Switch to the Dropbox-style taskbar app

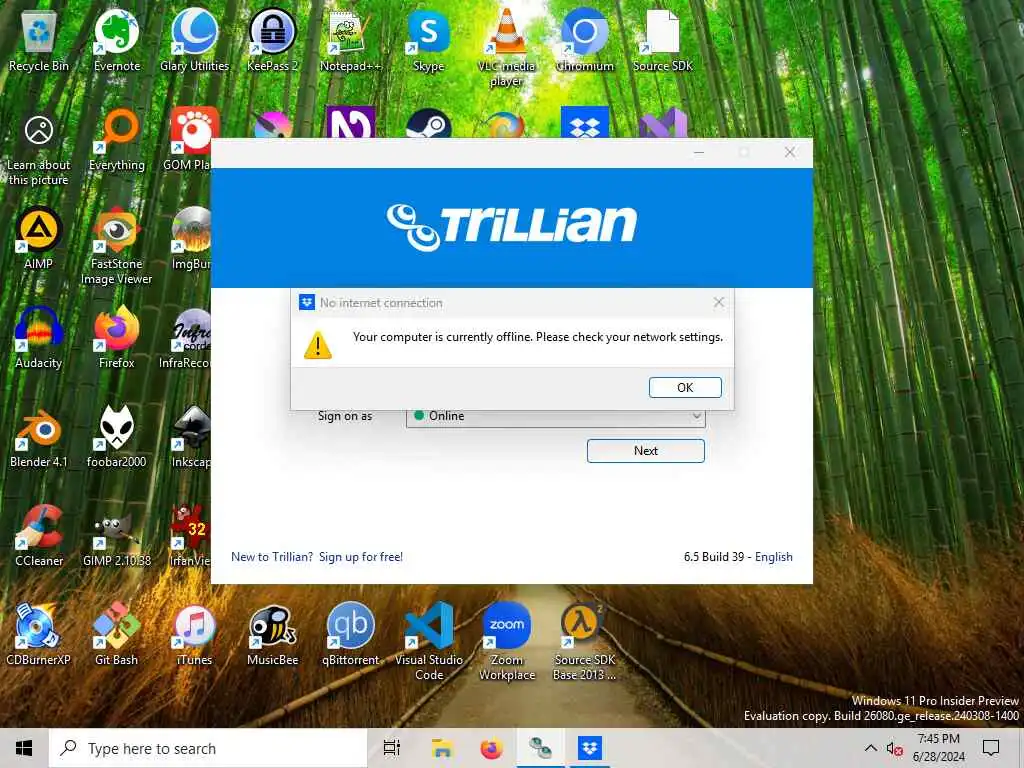tap(589, 748)
